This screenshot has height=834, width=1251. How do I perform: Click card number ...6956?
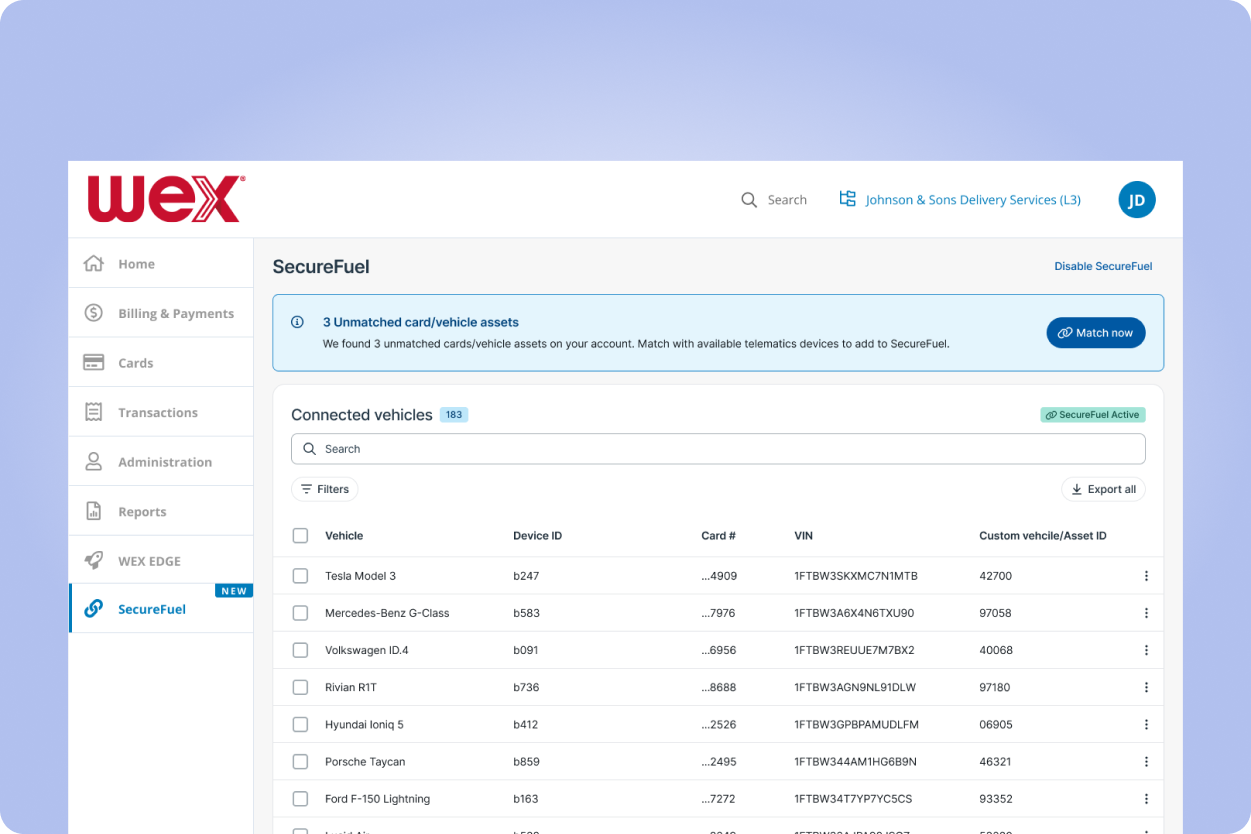click(x=719, y=650)
